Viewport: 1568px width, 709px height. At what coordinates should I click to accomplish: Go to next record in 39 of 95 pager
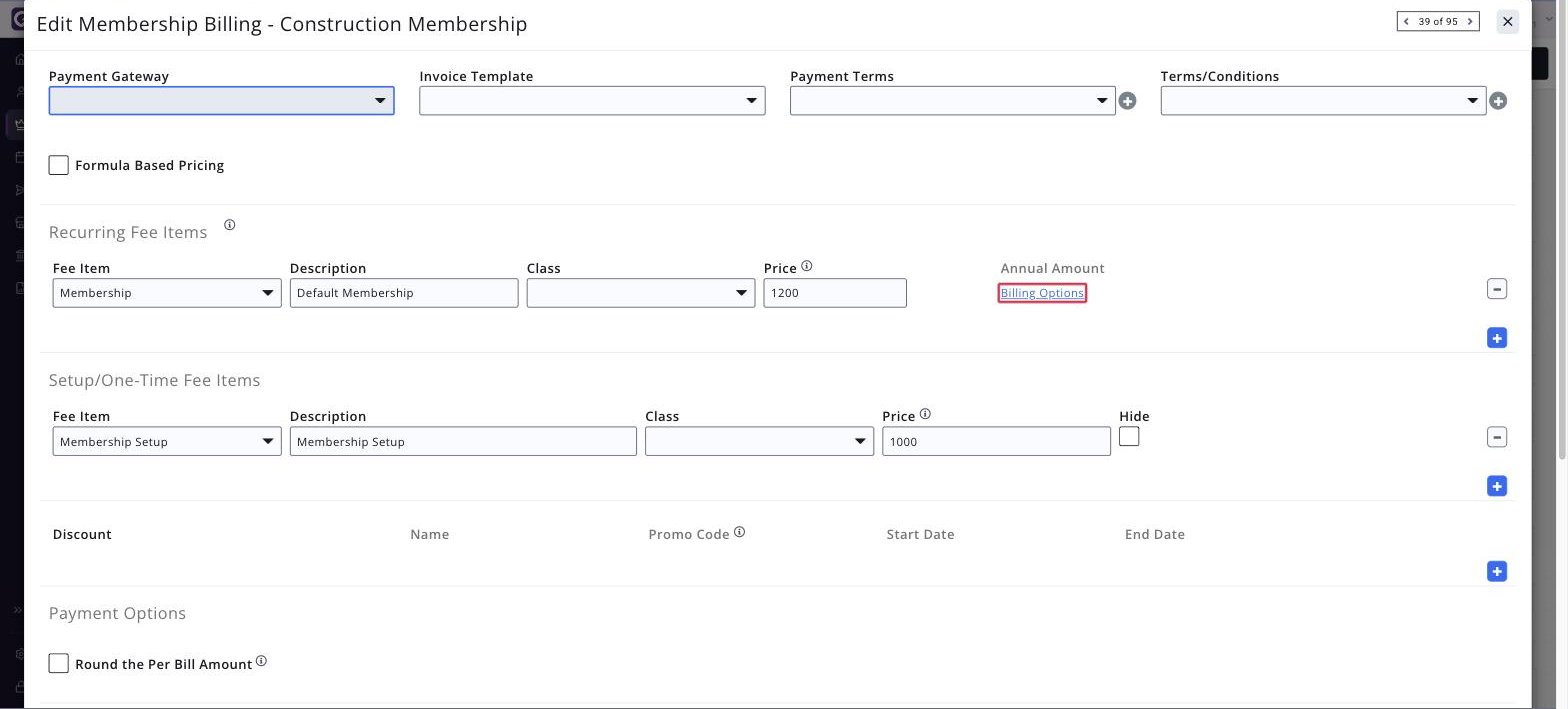coord(1470,21)
